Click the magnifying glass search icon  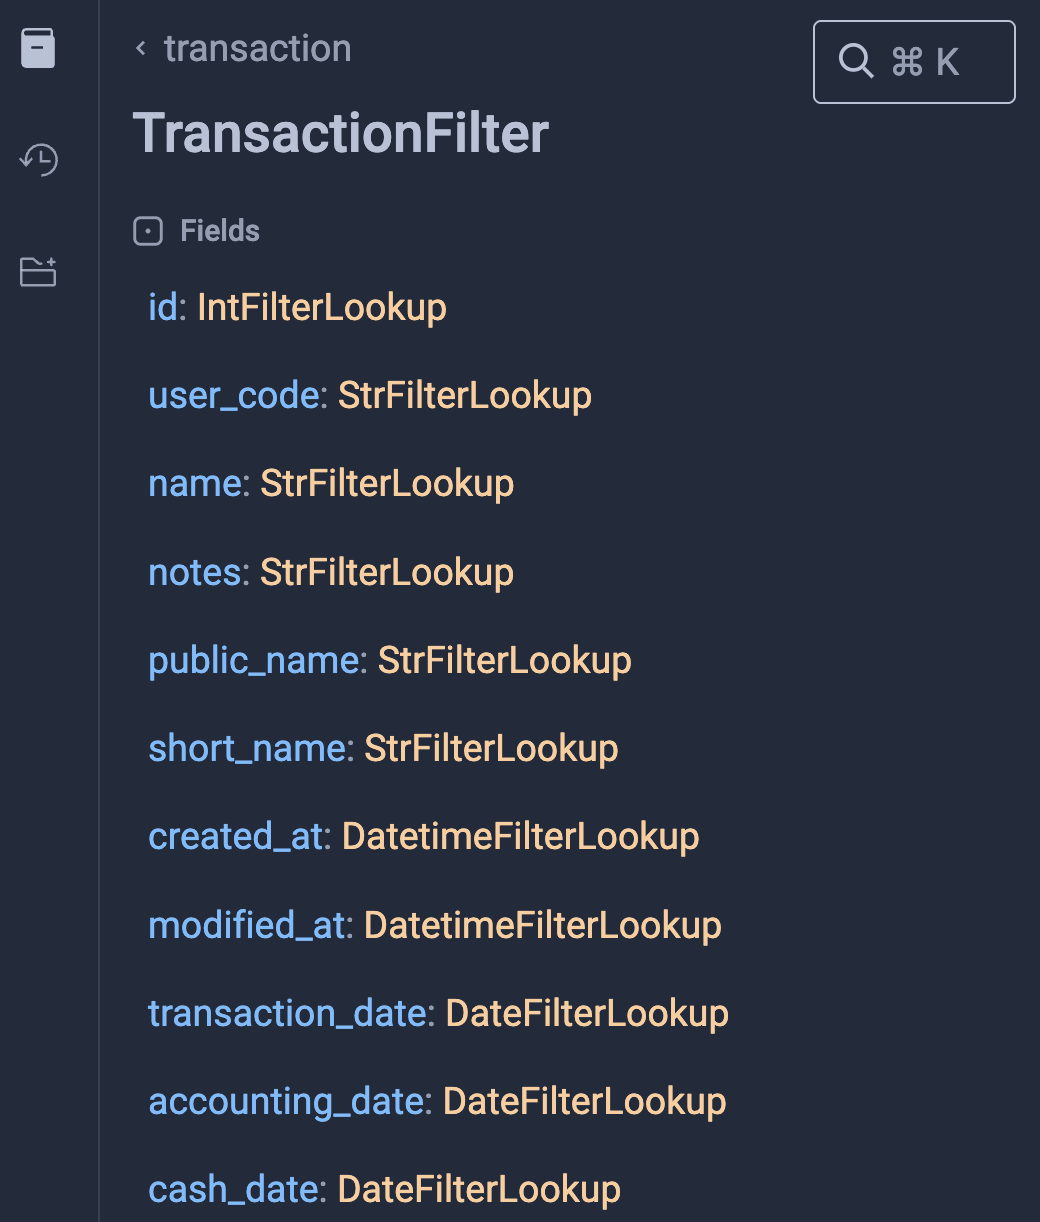(x=856, y=61)
